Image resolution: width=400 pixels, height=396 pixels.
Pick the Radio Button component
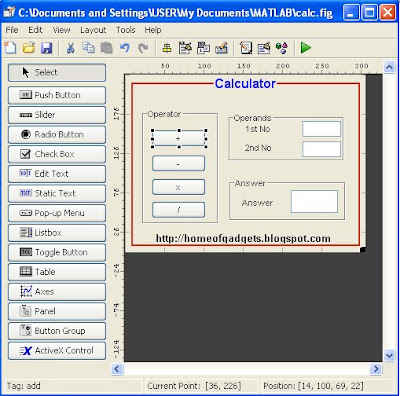tap(57, 134)
